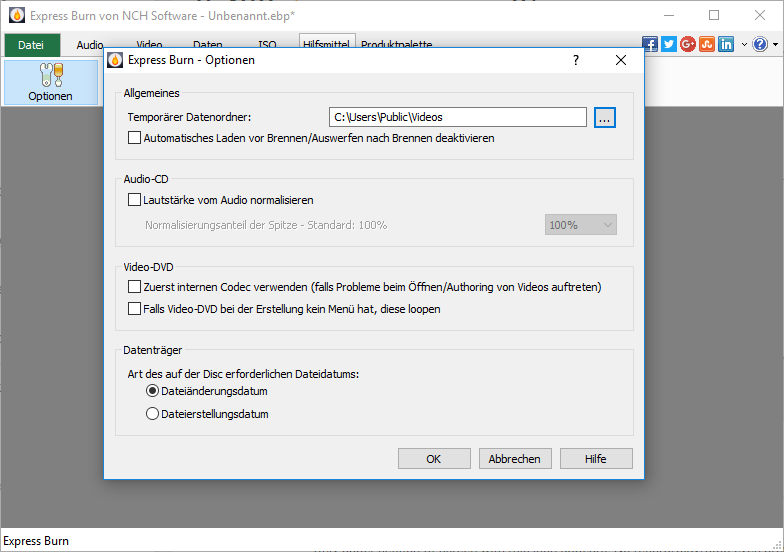Expand the social share dropdown arrow
The height and width of the screenshot is (552, 784).
[x=744, y=44]
